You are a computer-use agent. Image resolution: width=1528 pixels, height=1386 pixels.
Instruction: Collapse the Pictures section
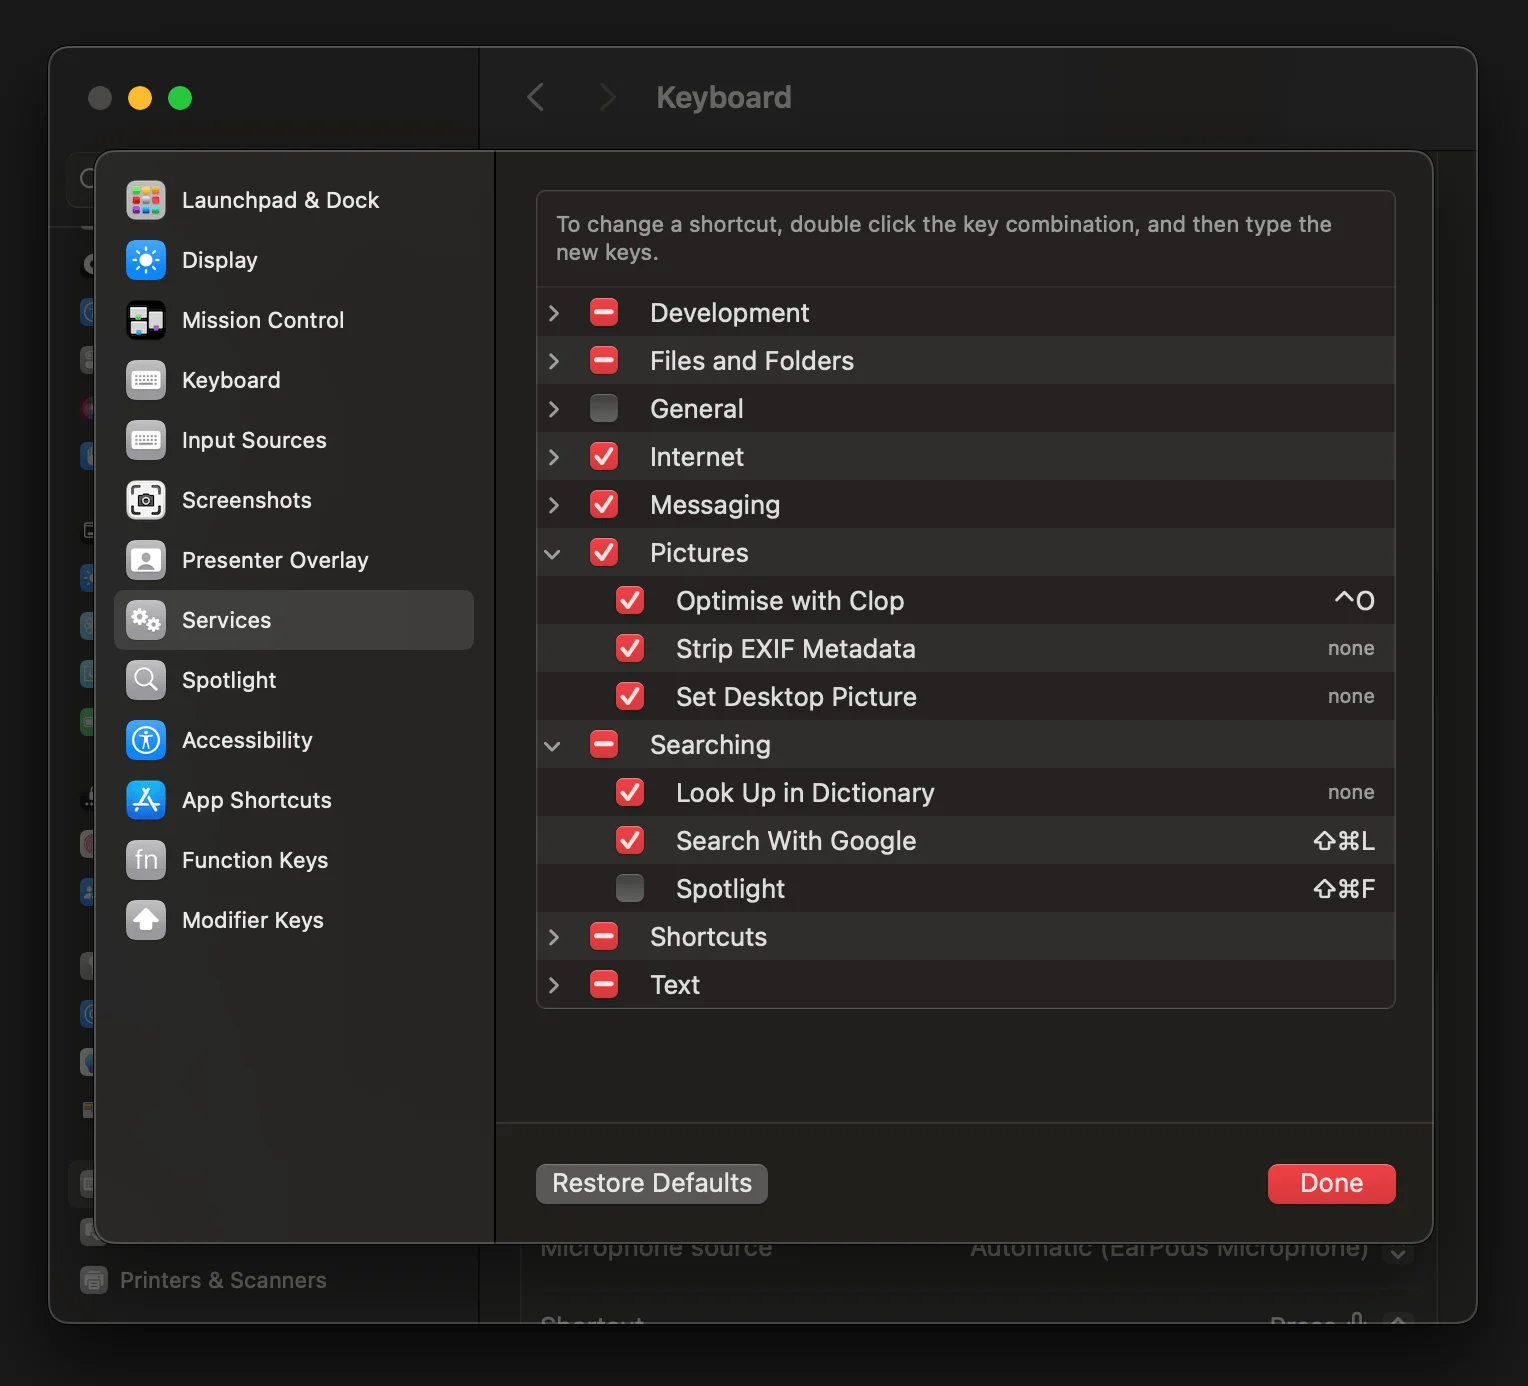click(x=553, y=553)
